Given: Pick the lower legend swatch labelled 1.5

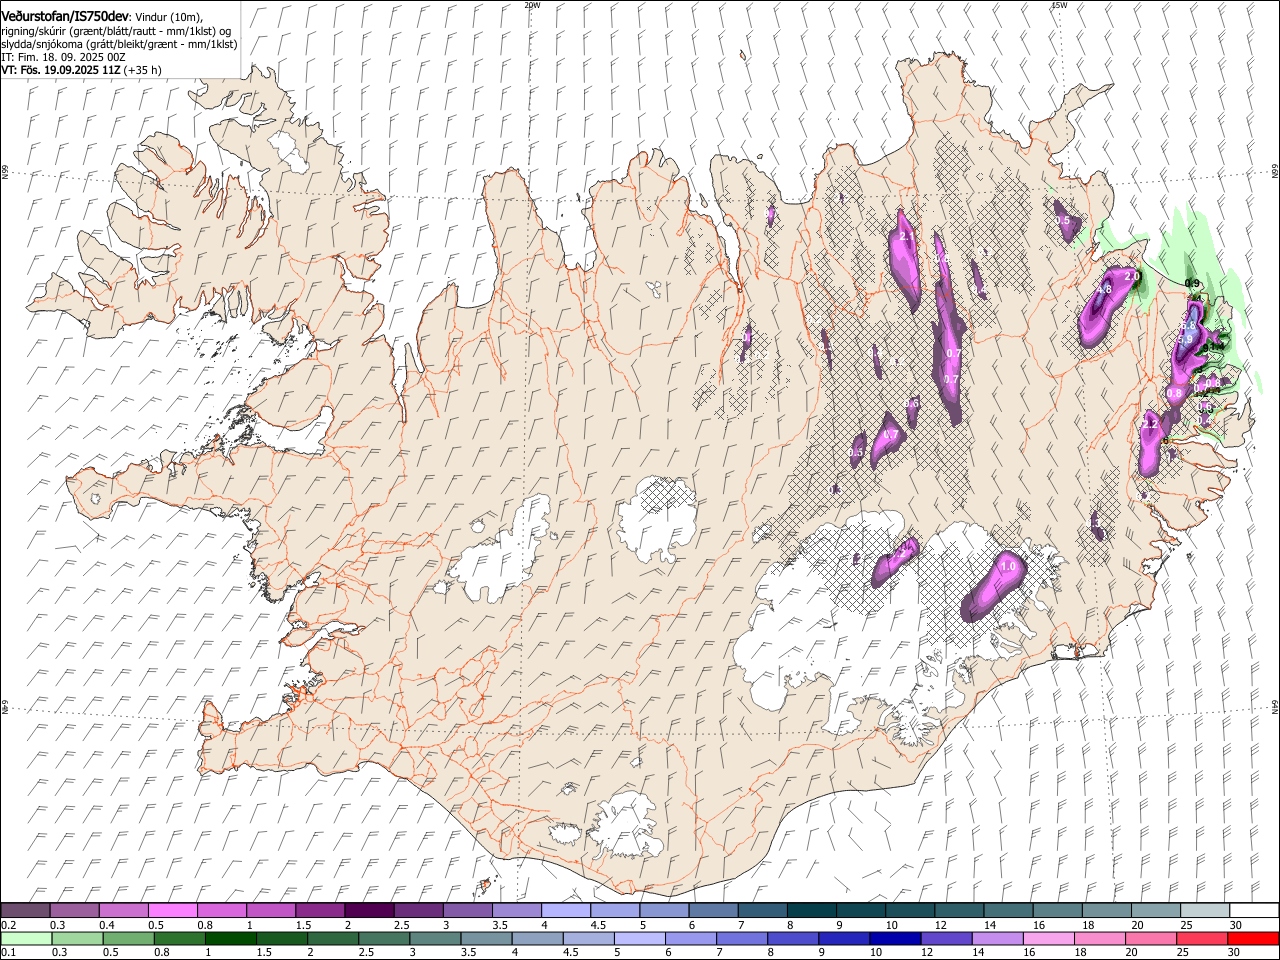Looking at the screenshot, I should [x=281, y=938].
